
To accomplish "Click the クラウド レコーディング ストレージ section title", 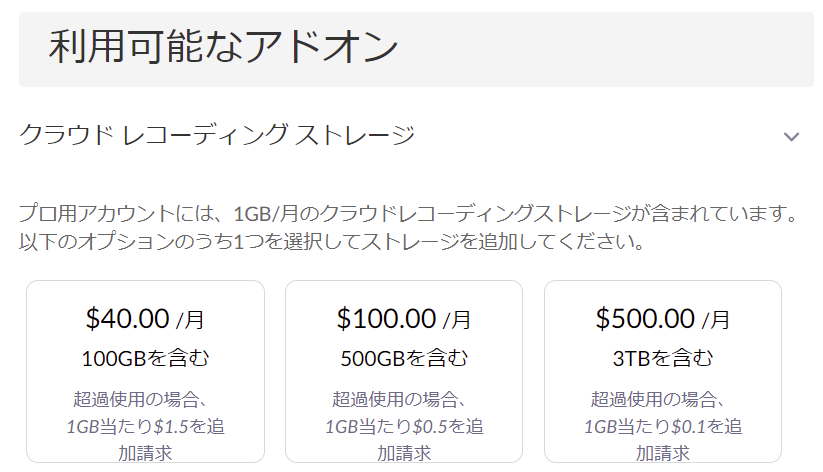I will coord(217,135).
